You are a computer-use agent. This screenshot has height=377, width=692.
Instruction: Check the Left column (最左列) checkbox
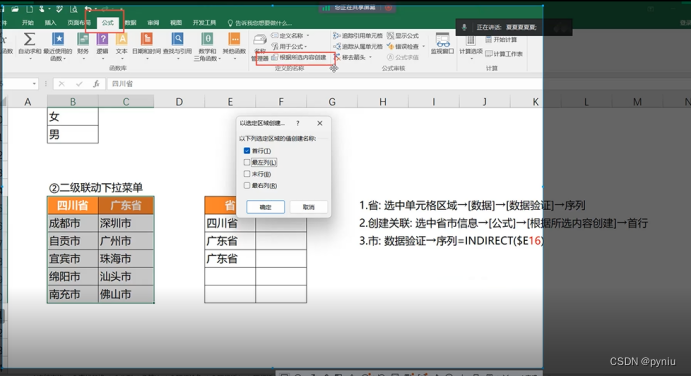pos(247,162)
